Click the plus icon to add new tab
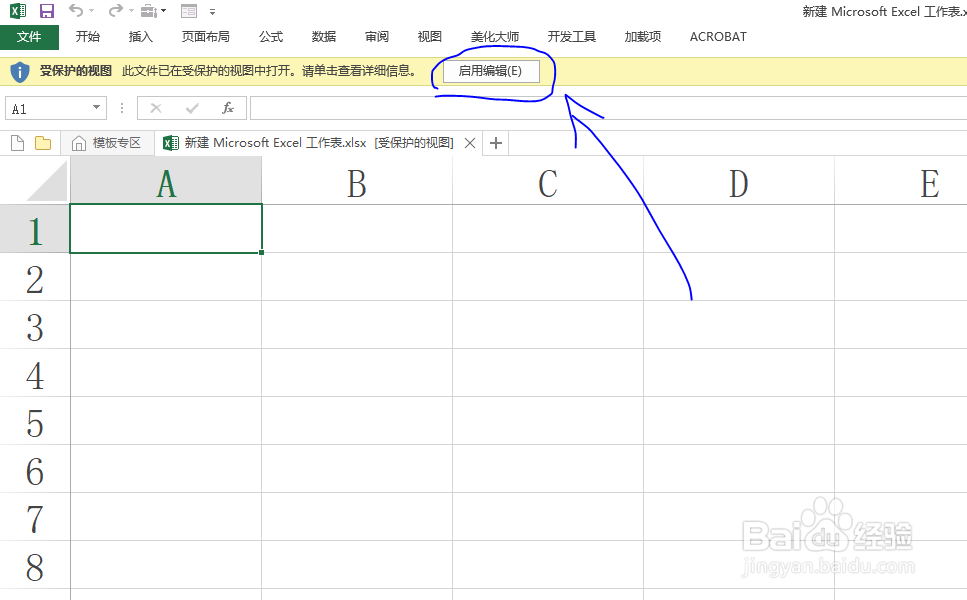 pos(496,143)
